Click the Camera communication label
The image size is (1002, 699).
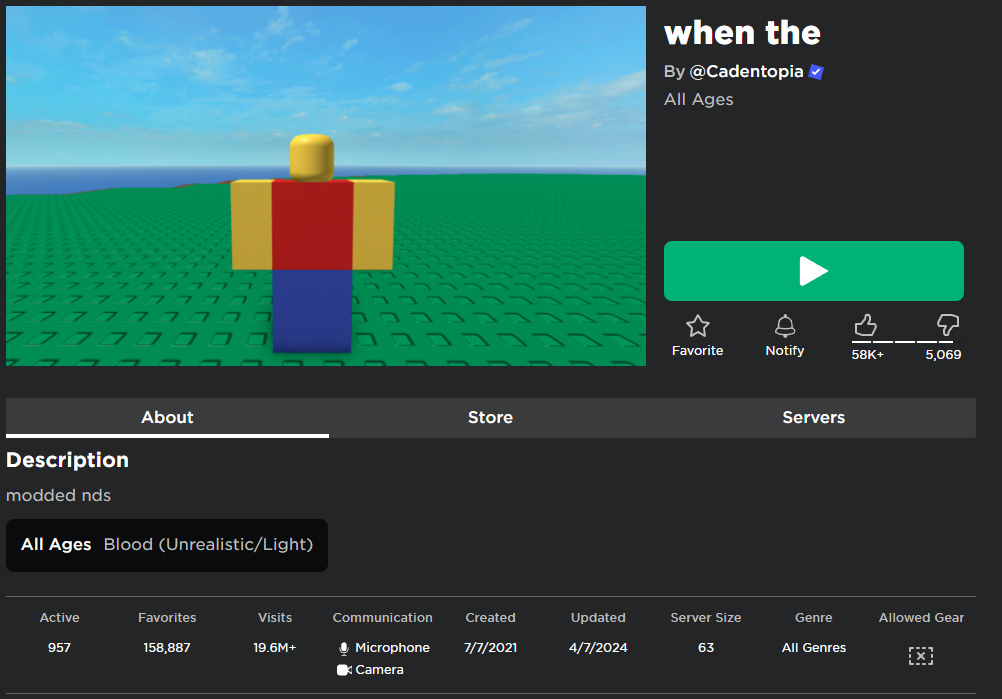tap(380, 670)
